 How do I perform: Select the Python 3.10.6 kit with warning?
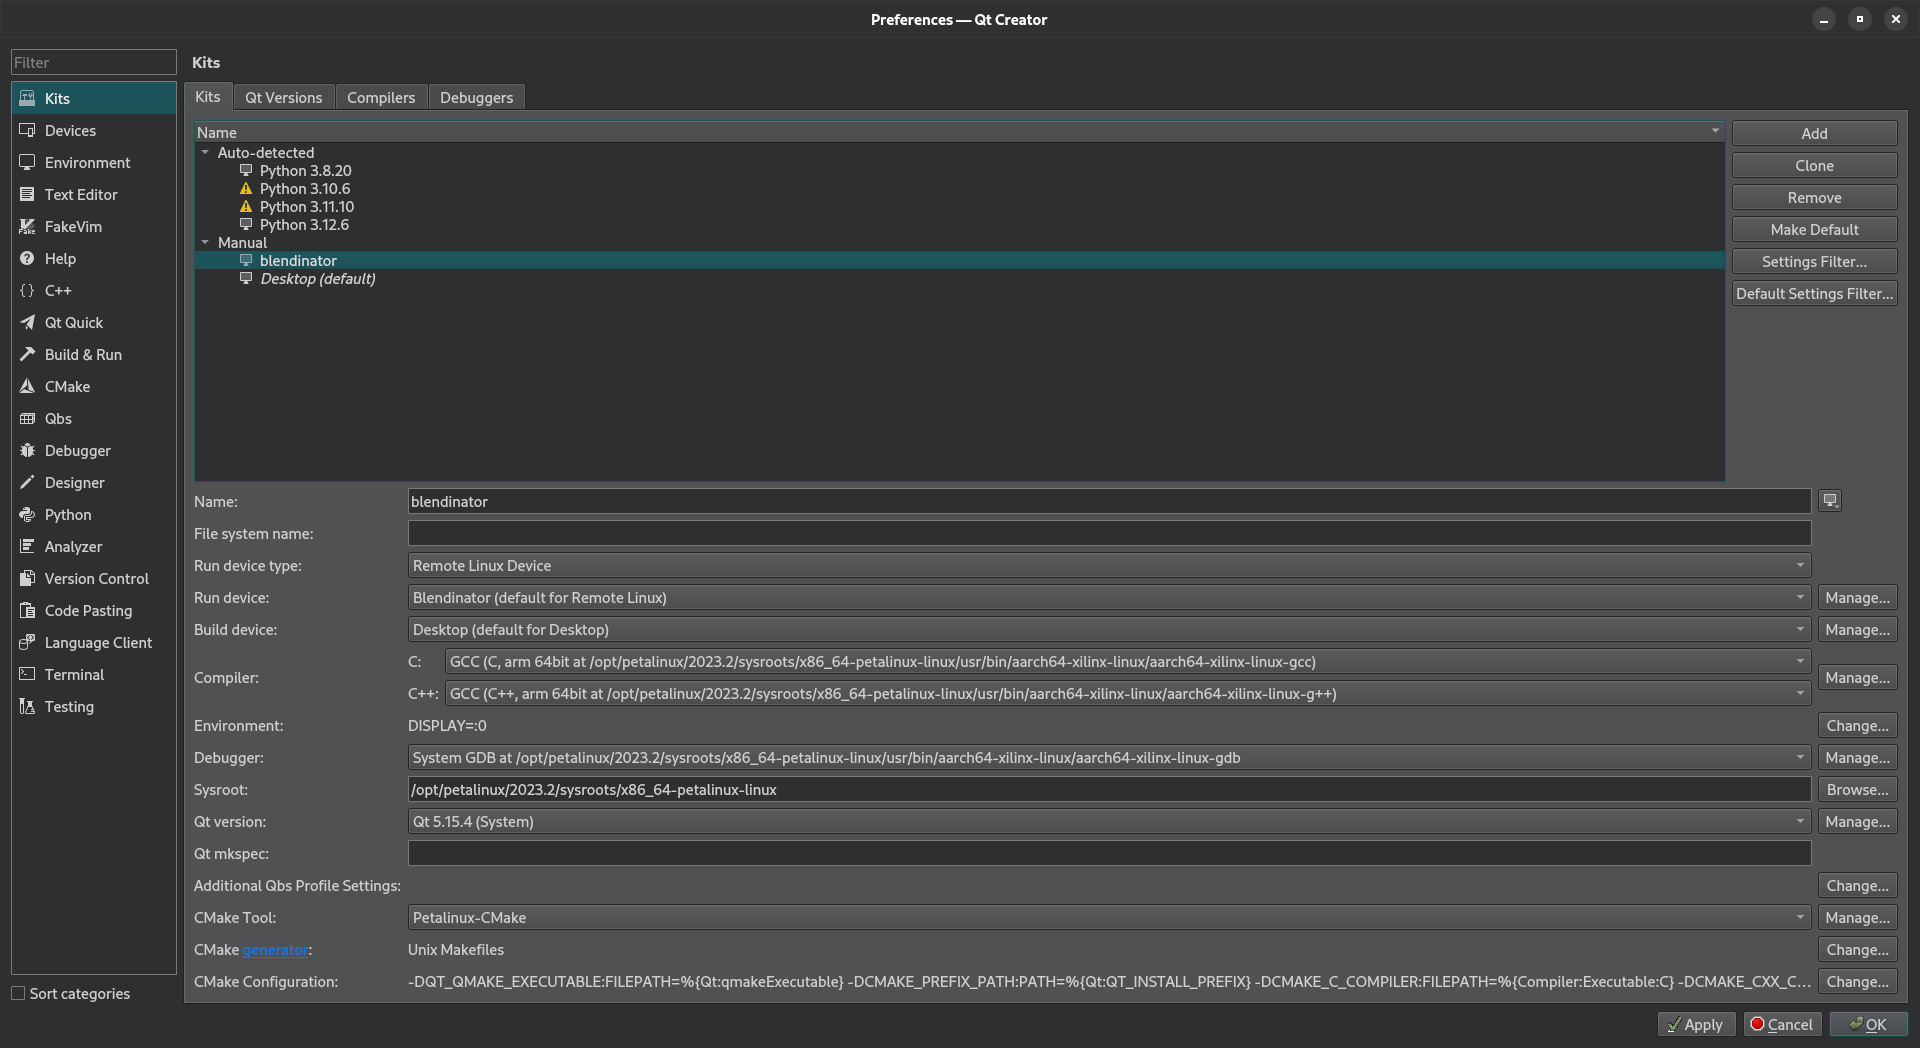[304, 189]
